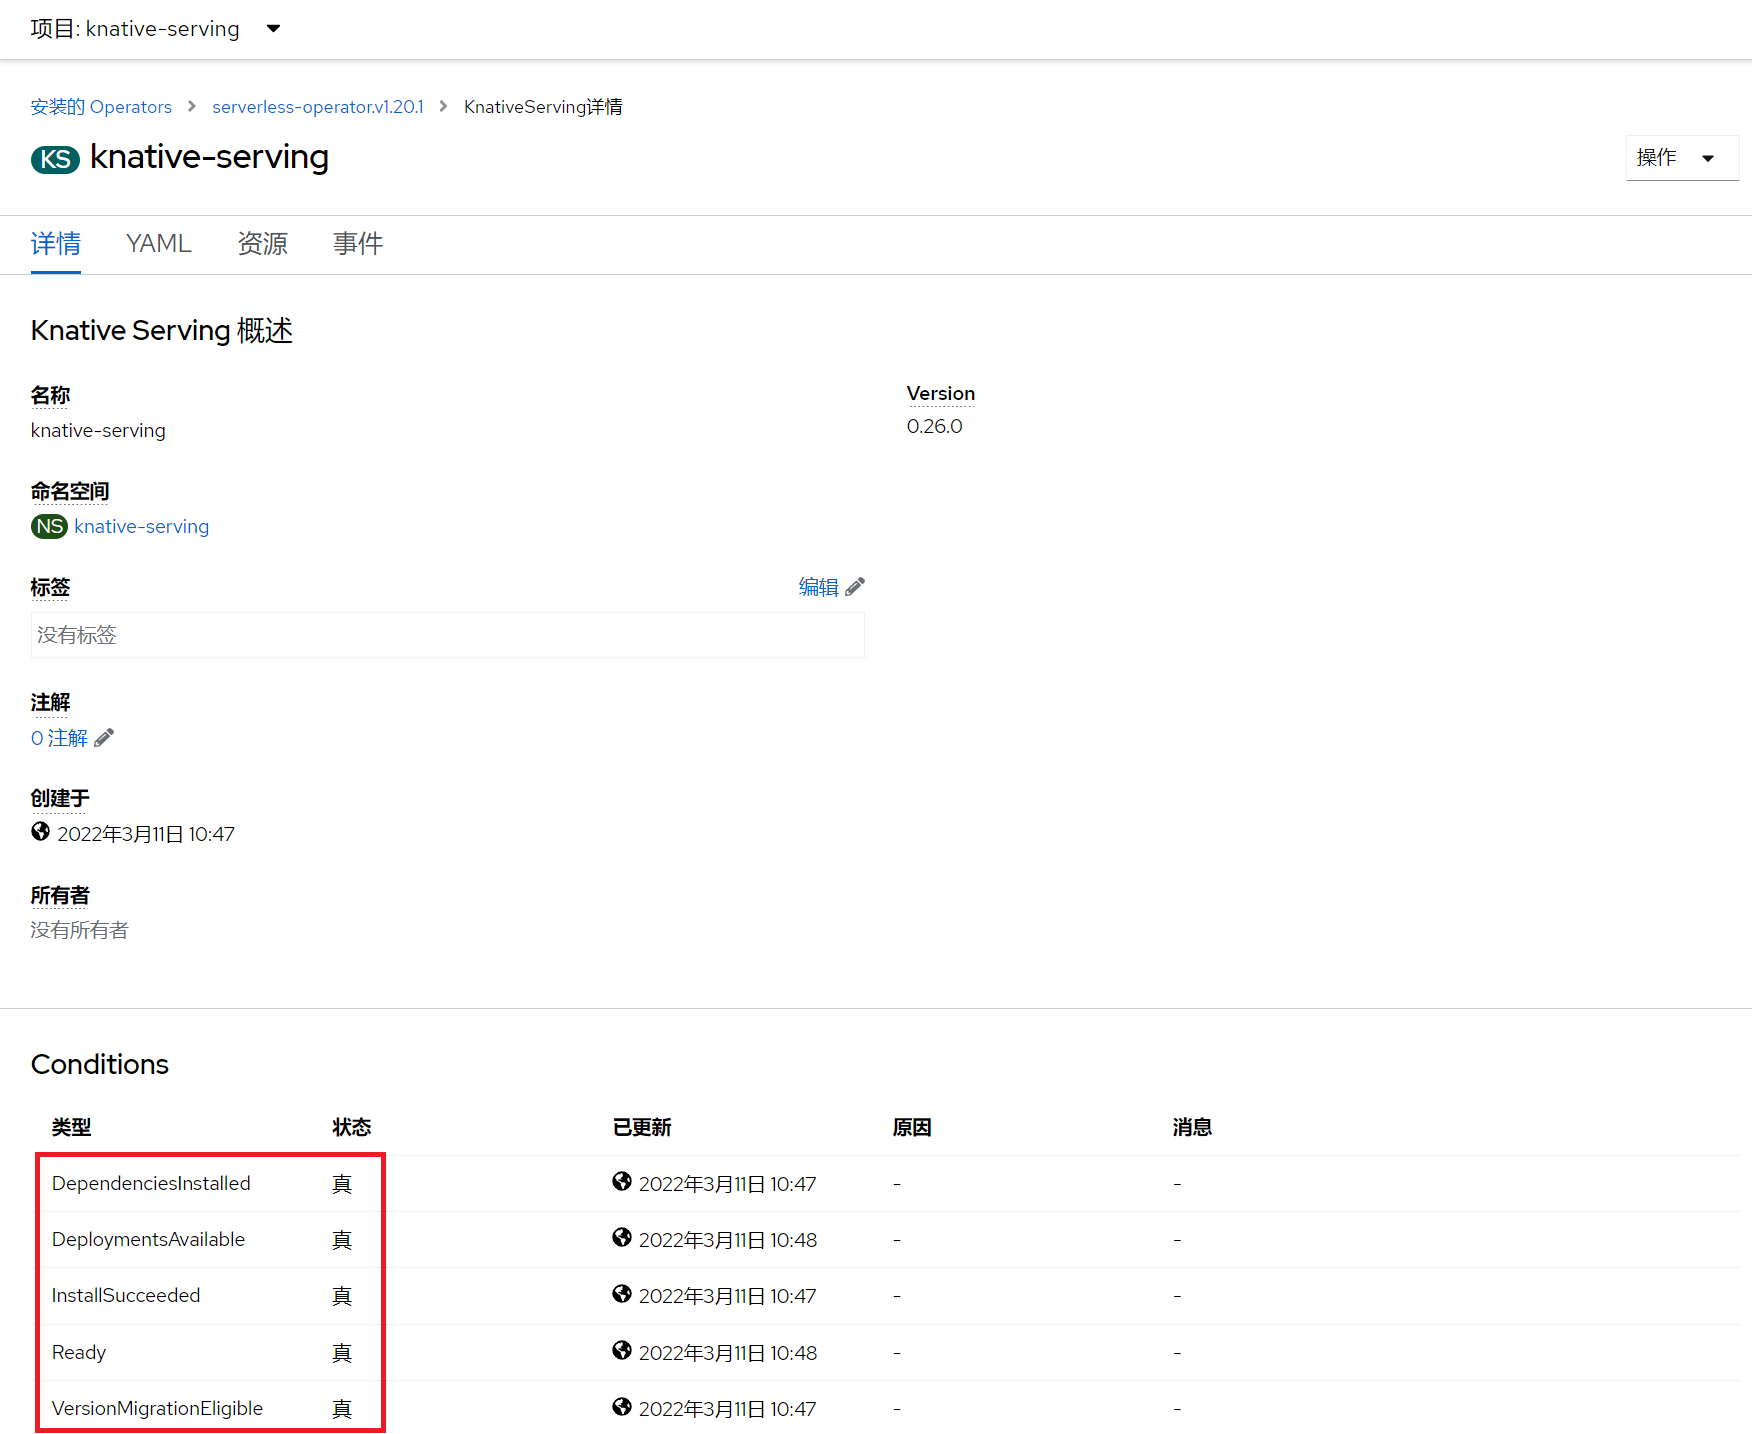This screenshot has height=1434, width=1752.
Task: Click 编辑 to edit labels
Action: coord(818,587)
